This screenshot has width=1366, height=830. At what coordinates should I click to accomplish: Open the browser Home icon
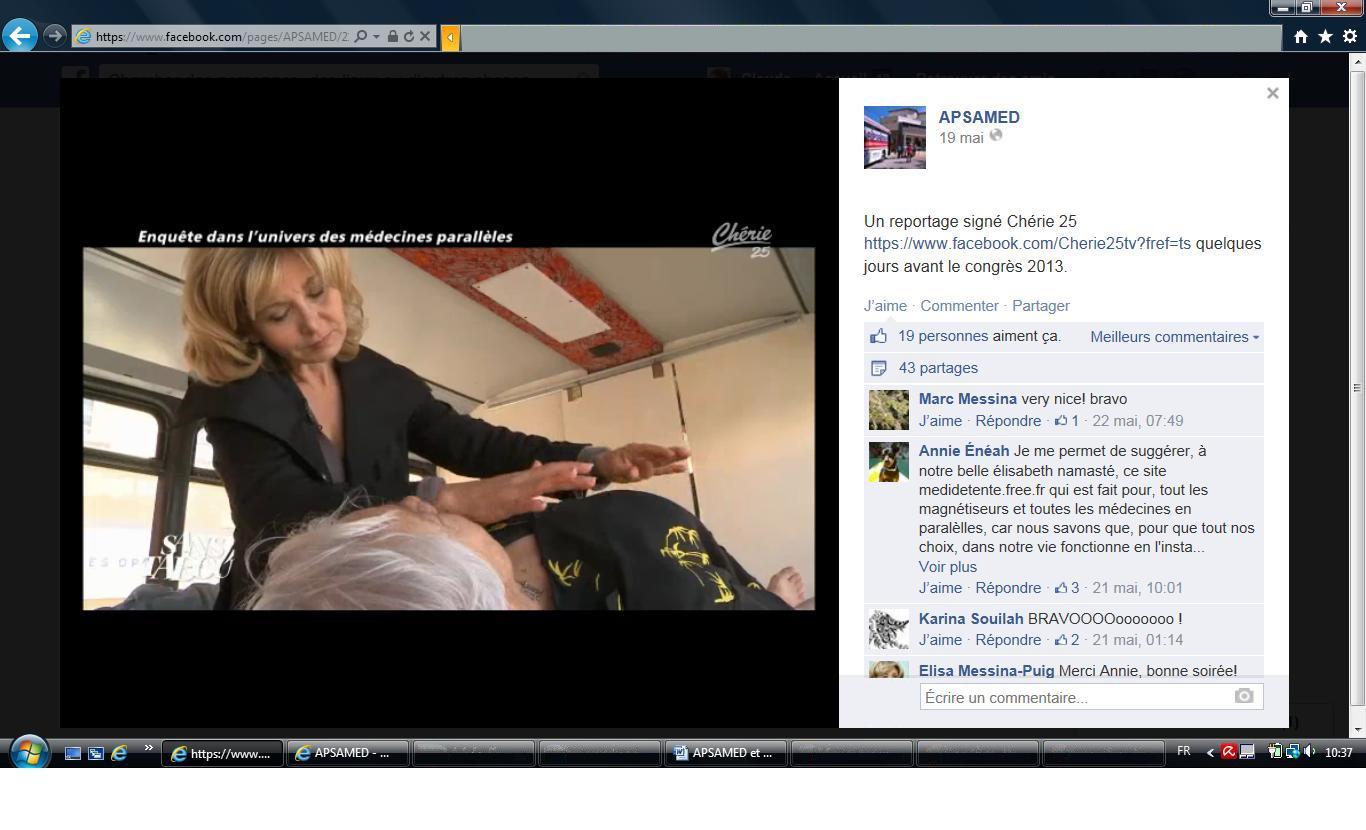coord(1300,37)
